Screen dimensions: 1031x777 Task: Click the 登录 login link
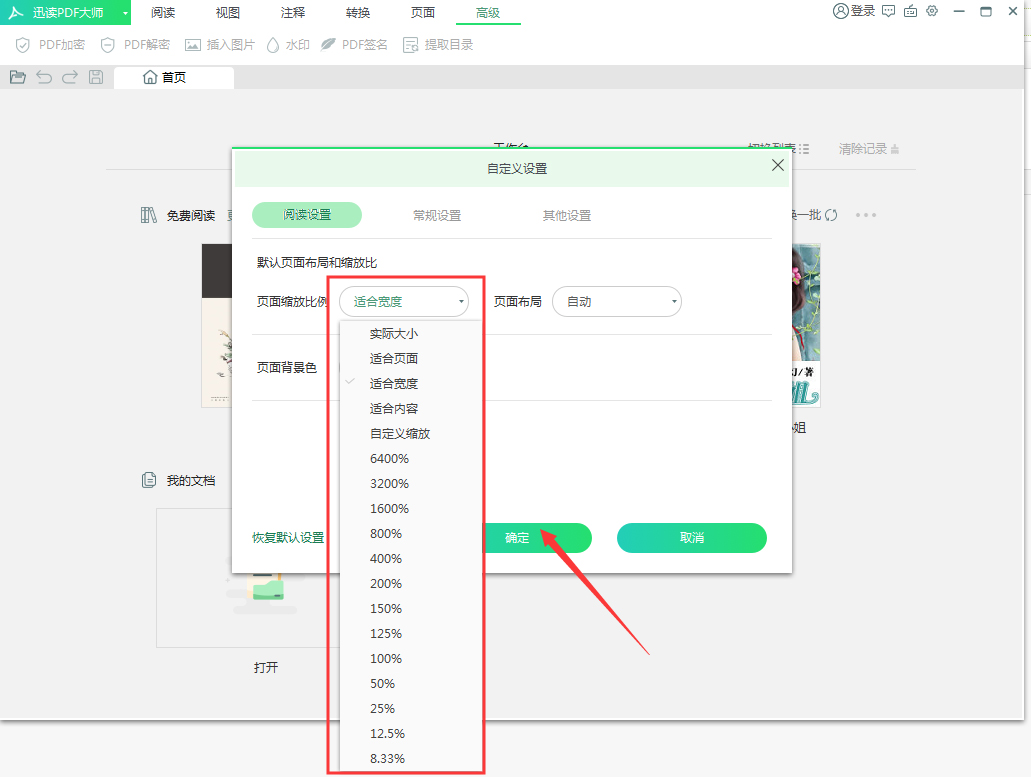coord(861,12)
